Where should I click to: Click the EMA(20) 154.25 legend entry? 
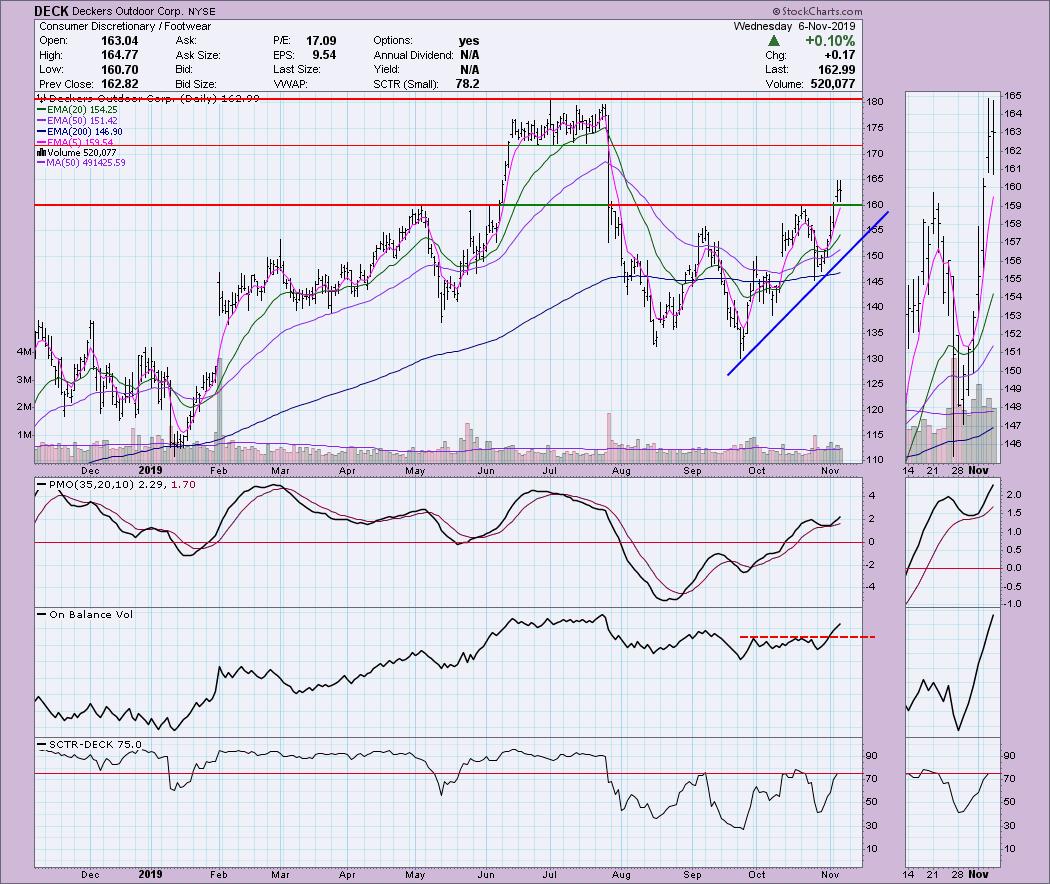(x=78, y=110)
